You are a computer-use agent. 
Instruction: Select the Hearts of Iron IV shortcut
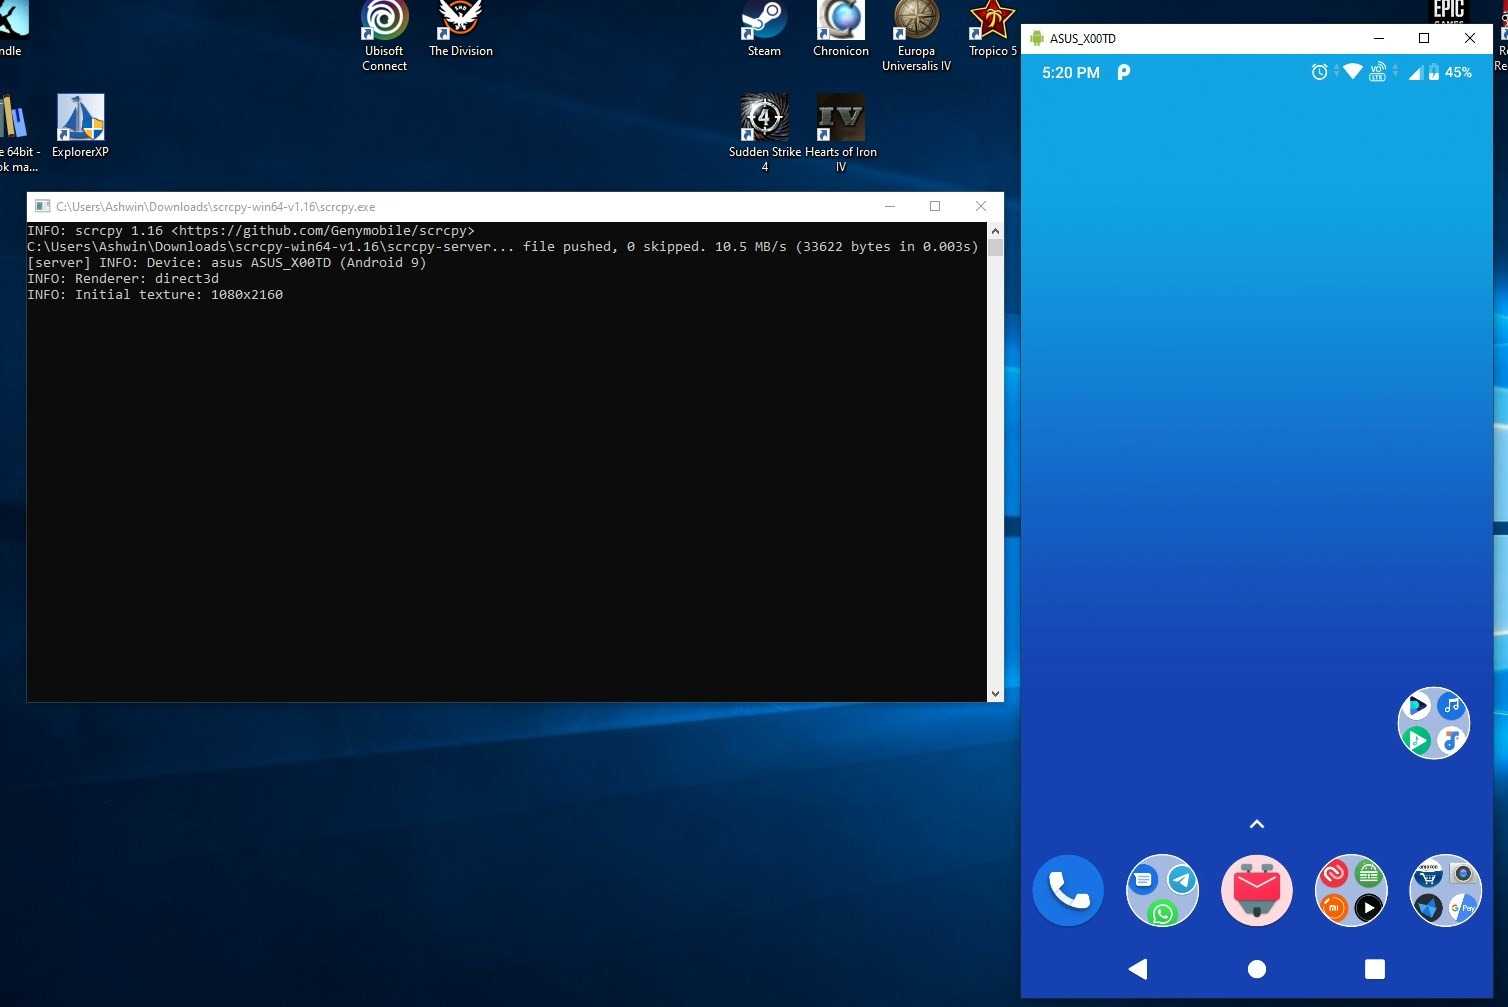[x=841, y=132]
